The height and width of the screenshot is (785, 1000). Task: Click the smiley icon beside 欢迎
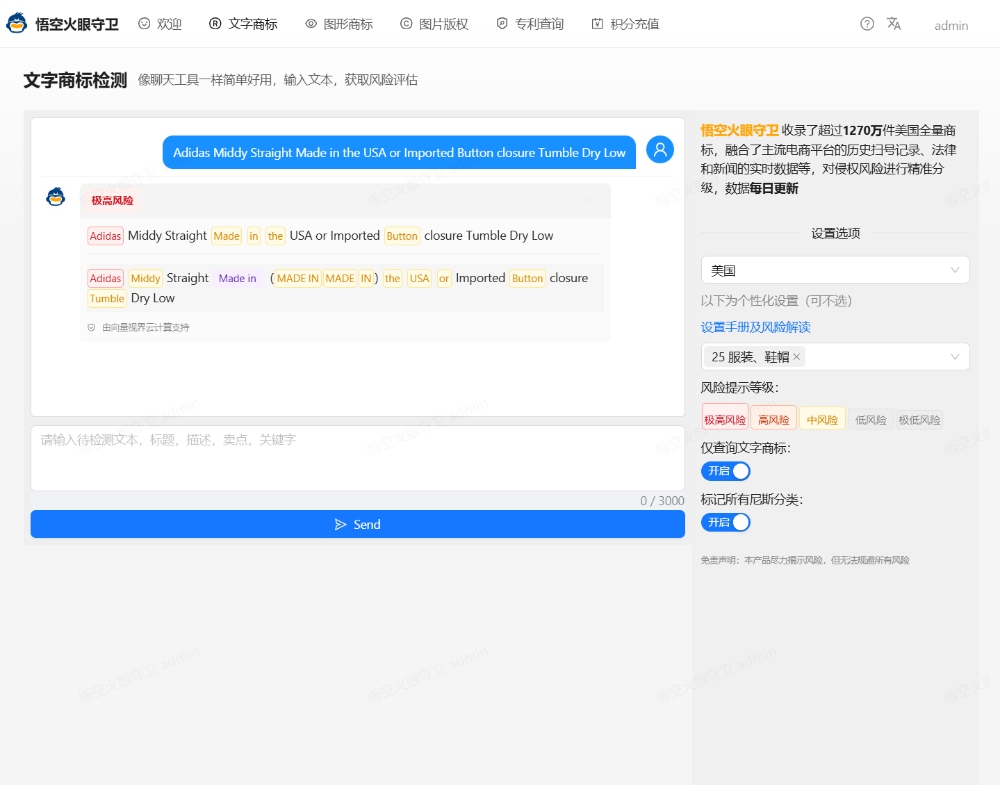(144, 24)
